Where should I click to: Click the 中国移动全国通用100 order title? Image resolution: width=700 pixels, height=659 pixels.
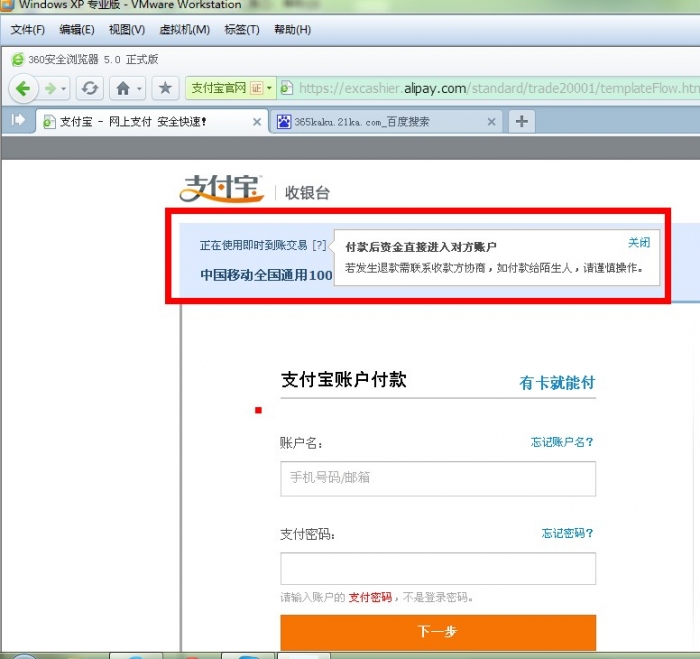[x=266, y=275]
